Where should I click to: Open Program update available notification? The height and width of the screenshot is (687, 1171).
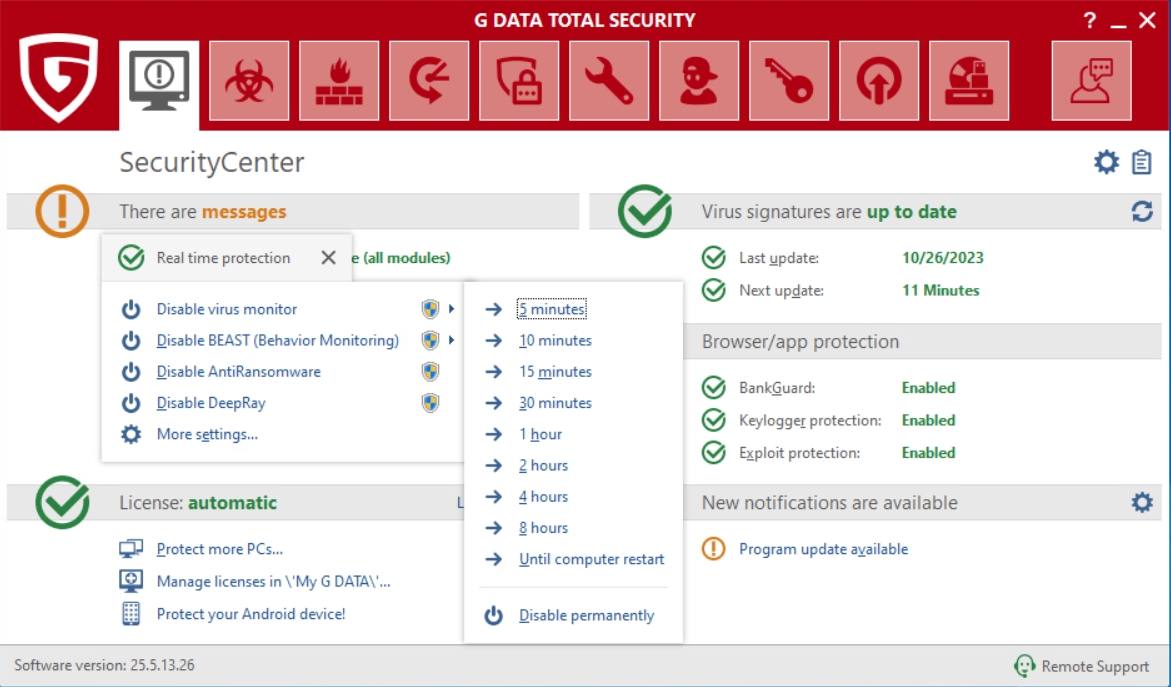tap(823, 550)
